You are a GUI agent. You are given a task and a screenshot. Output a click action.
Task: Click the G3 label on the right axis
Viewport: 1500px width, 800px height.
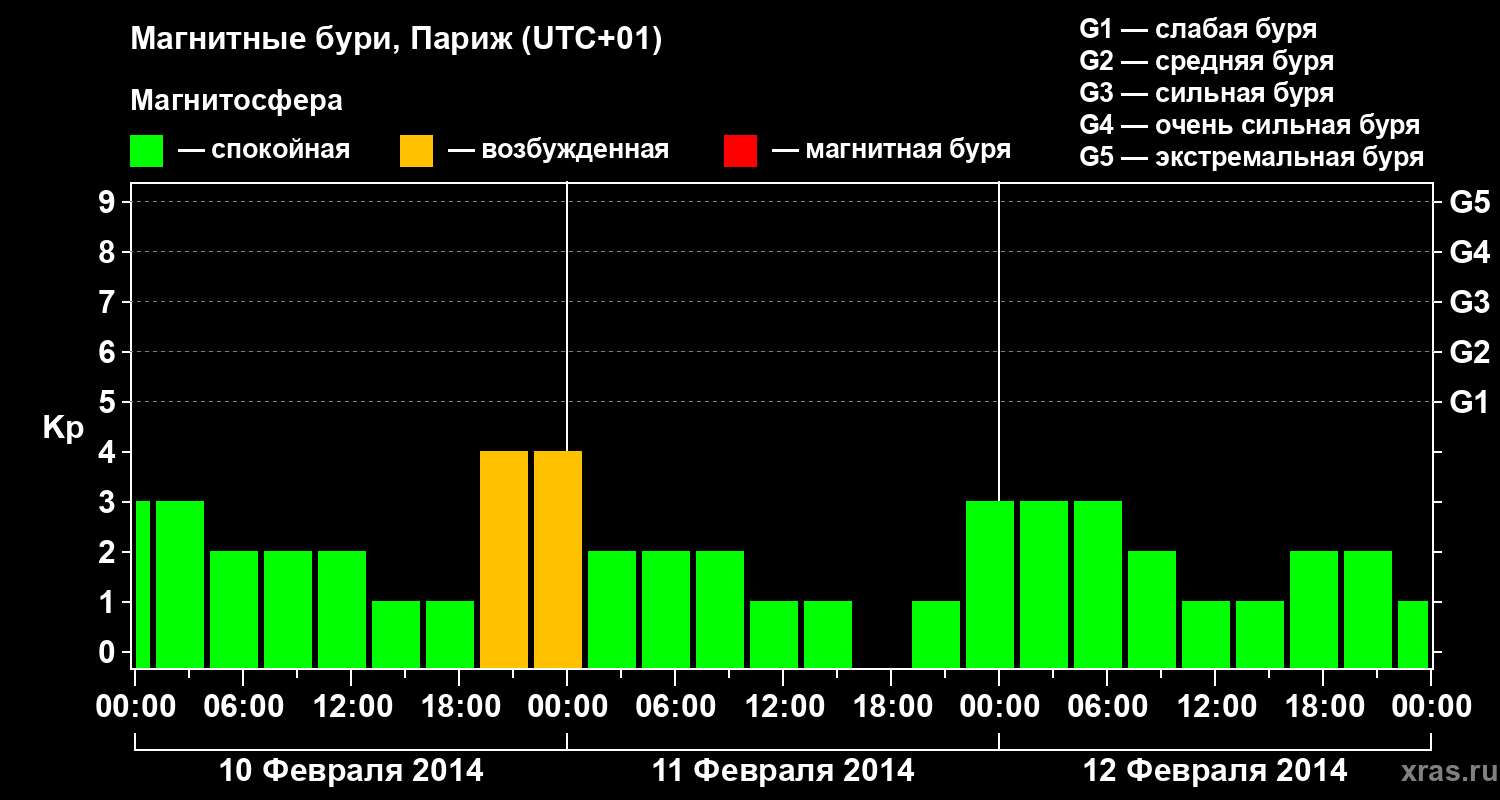[1470, 302]
